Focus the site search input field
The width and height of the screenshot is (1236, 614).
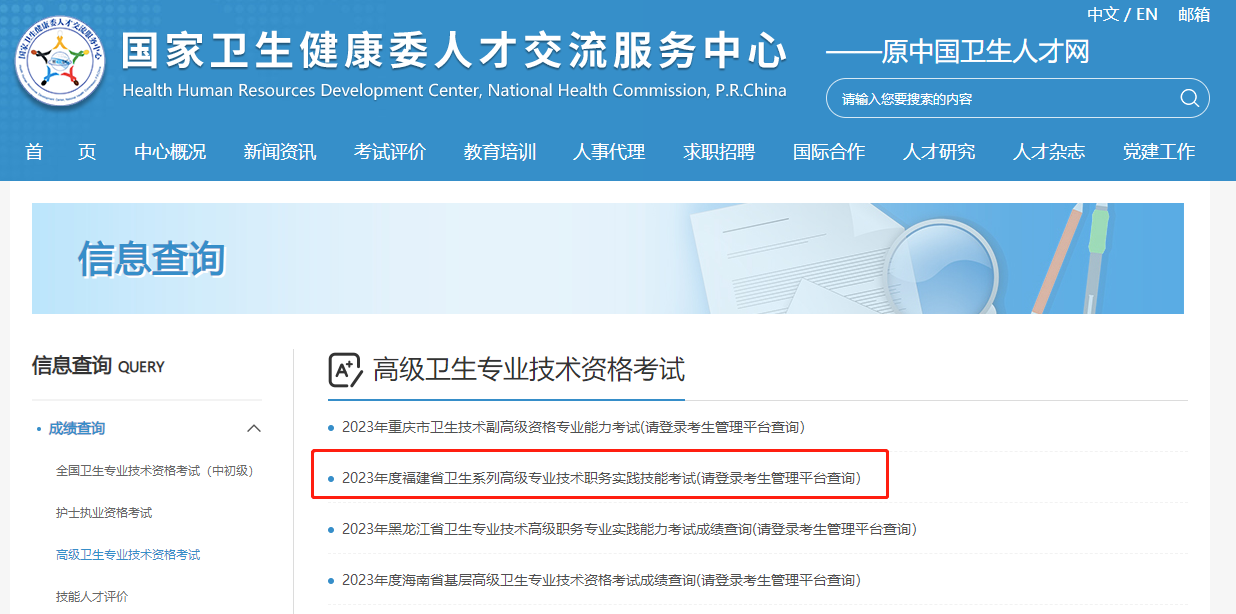point(1005,98)
